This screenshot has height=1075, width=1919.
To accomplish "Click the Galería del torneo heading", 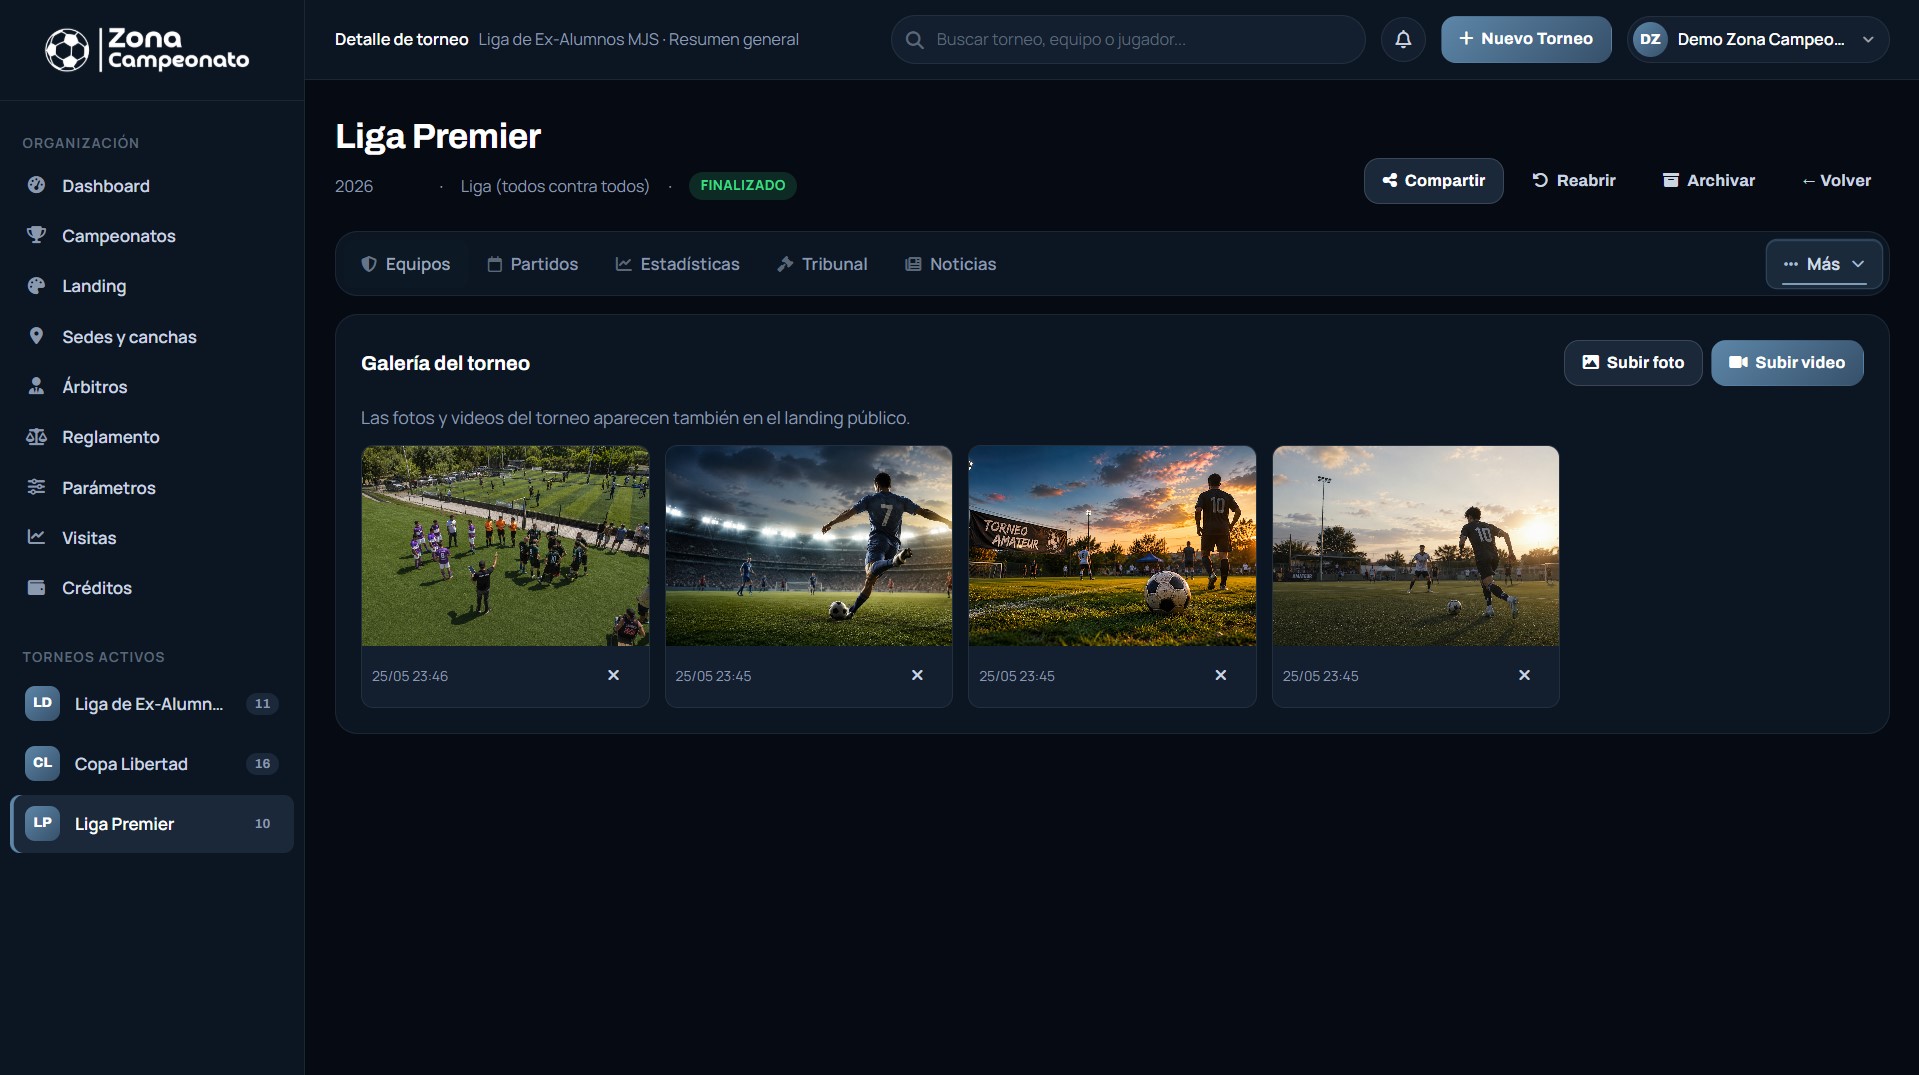I will point(446,364).
